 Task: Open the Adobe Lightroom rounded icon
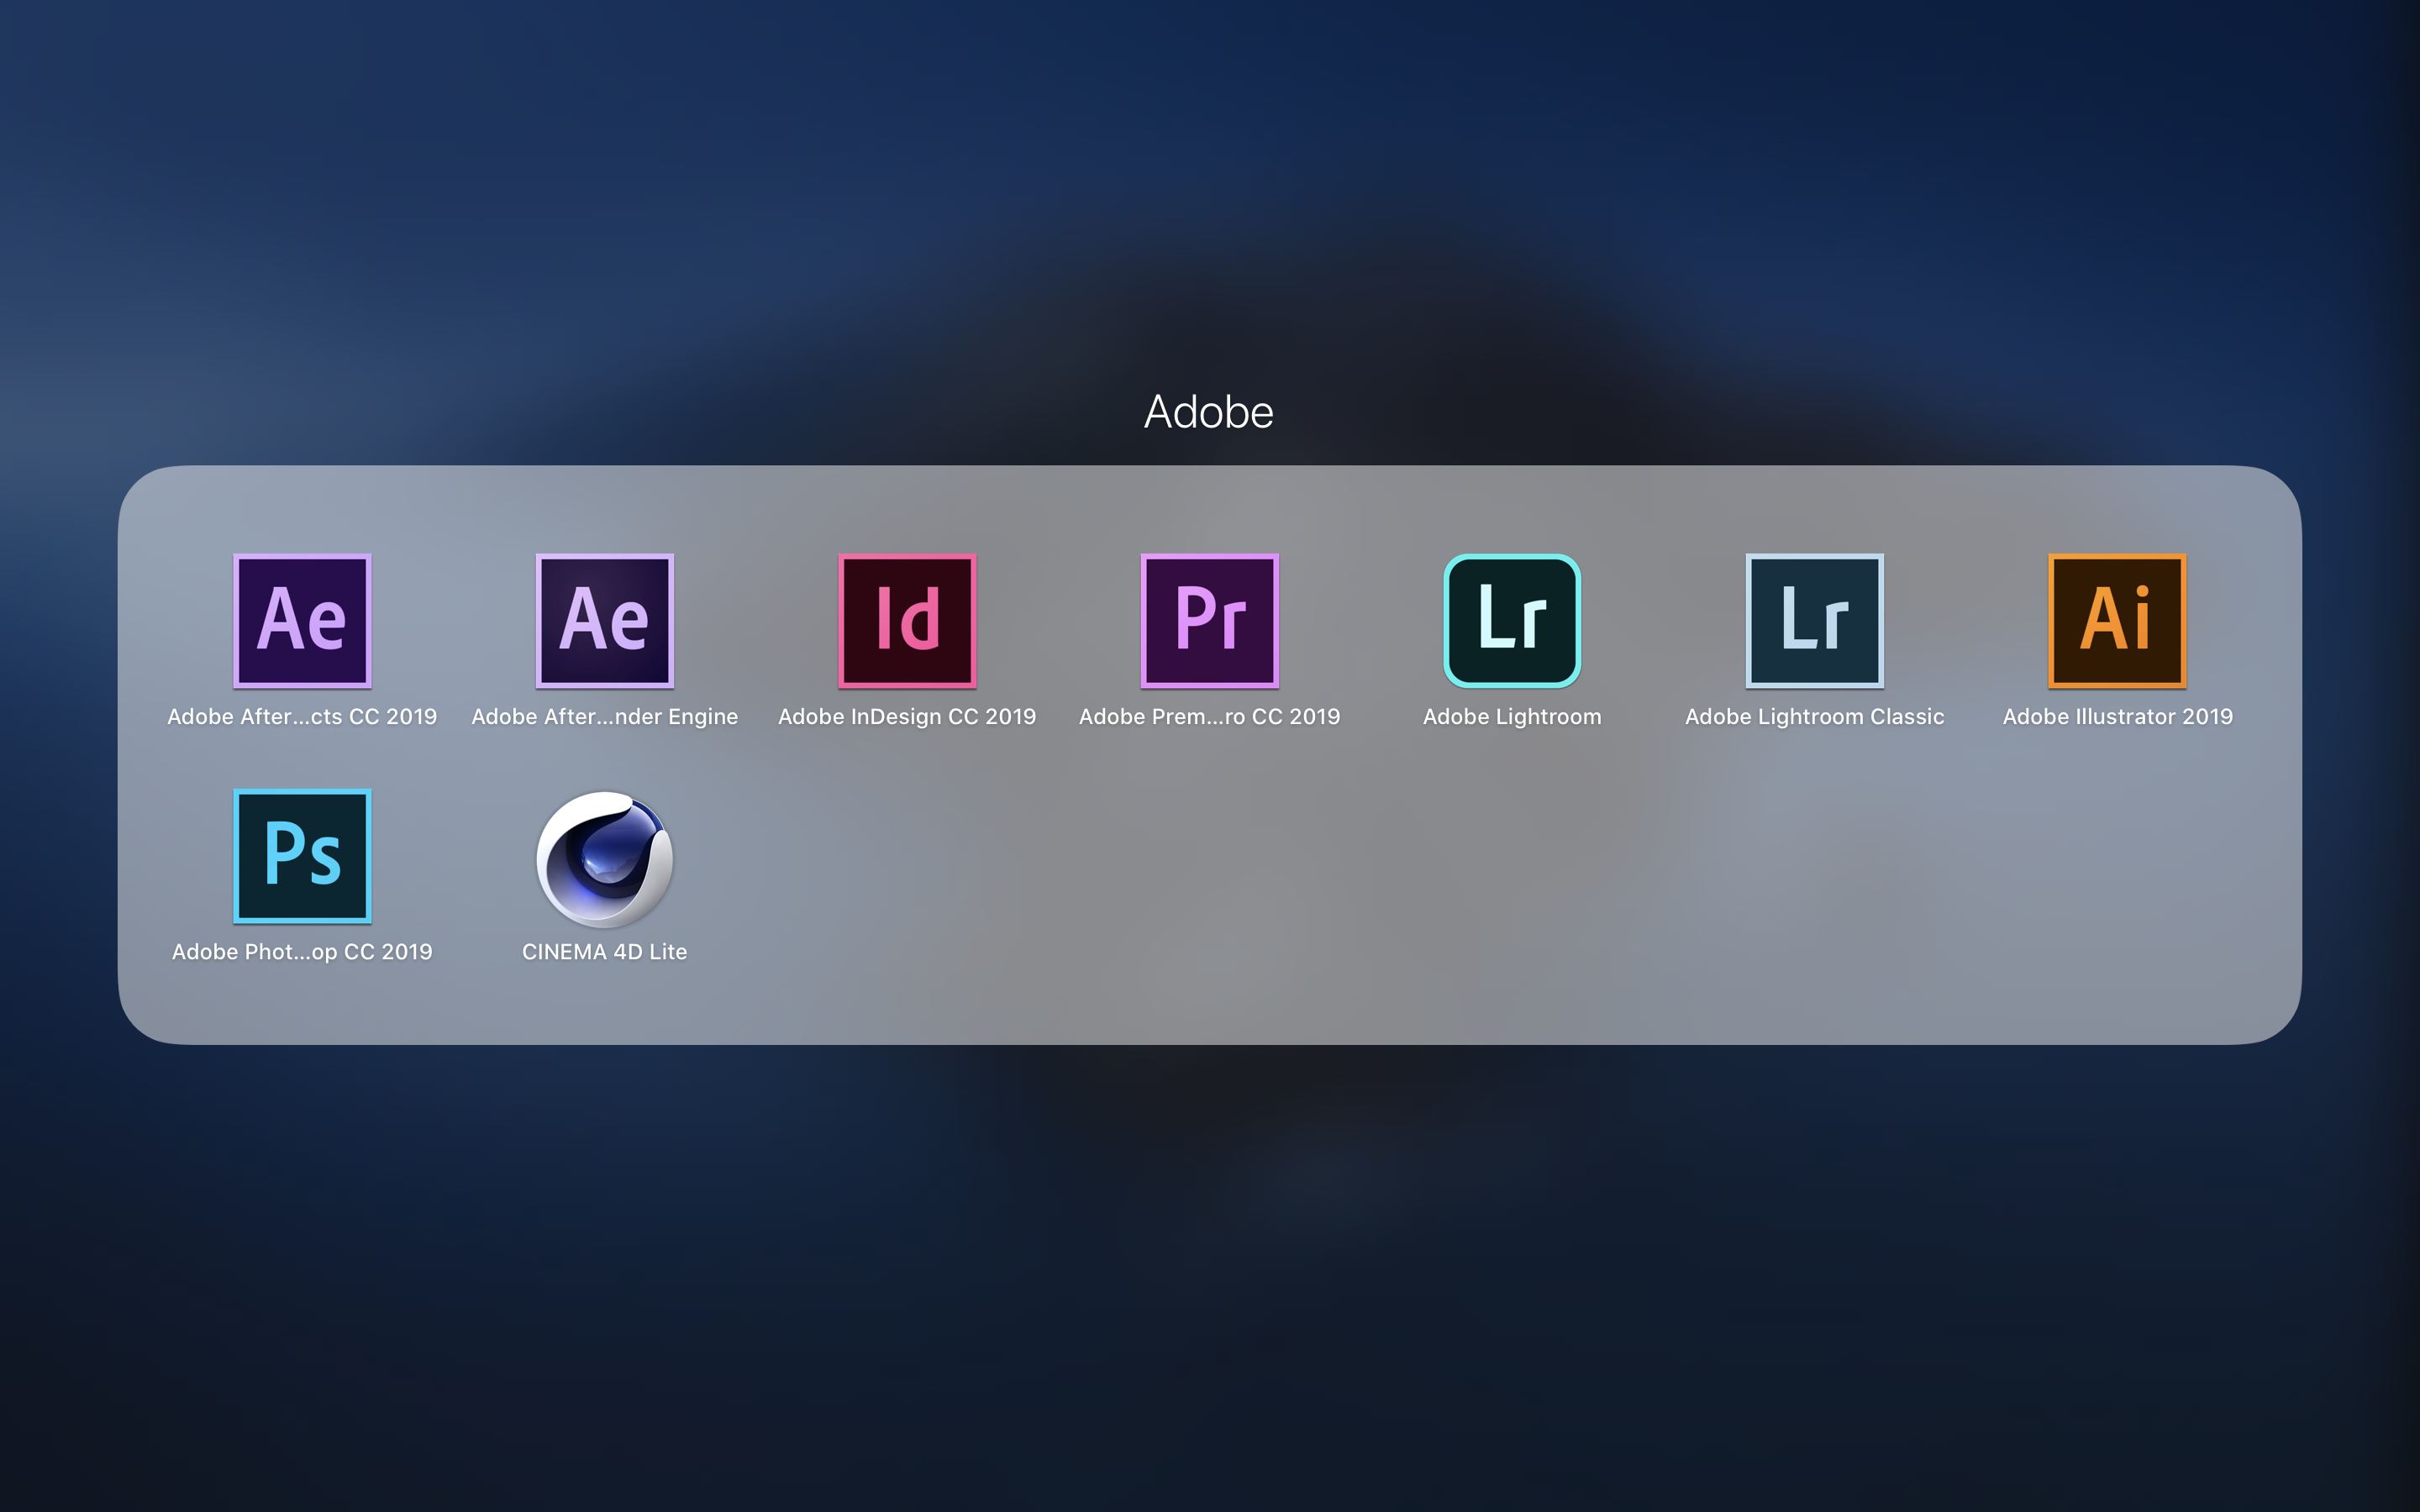point(1512,621)
